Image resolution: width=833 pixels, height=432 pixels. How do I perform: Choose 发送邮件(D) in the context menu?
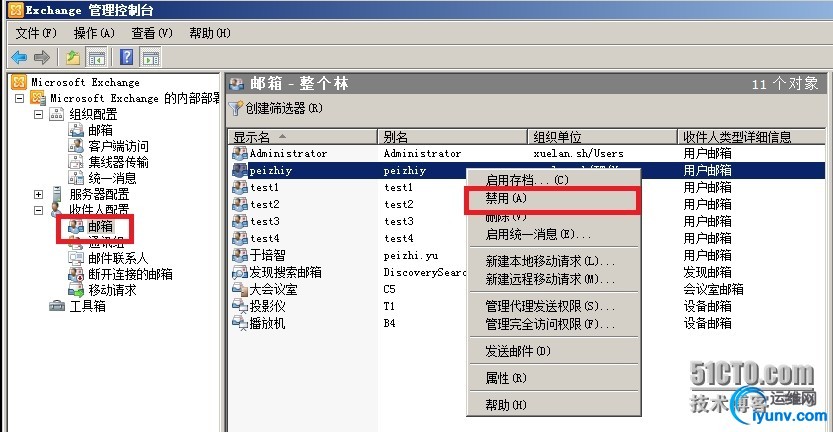click(554, 351)
